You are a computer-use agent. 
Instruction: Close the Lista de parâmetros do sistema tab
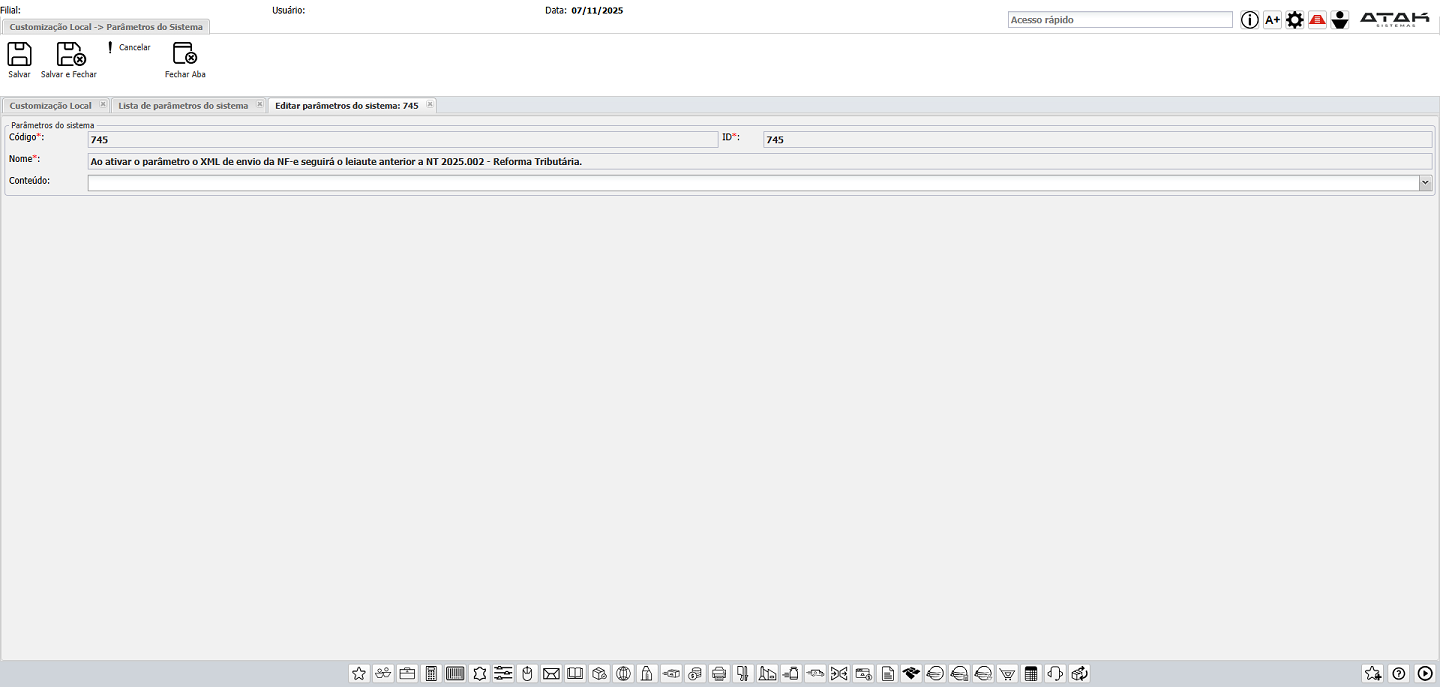tap(260, 104)
